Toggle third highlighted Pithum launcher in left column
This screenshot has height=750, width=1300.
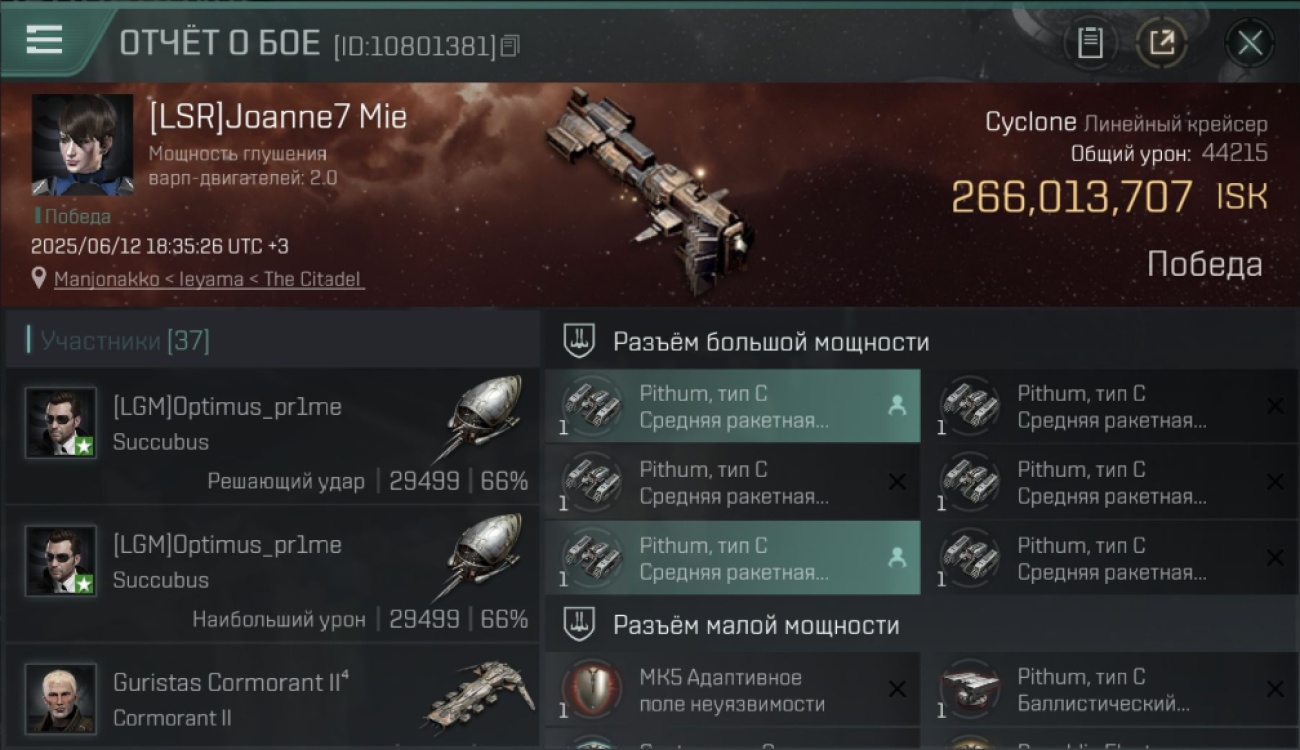(733, 558)
